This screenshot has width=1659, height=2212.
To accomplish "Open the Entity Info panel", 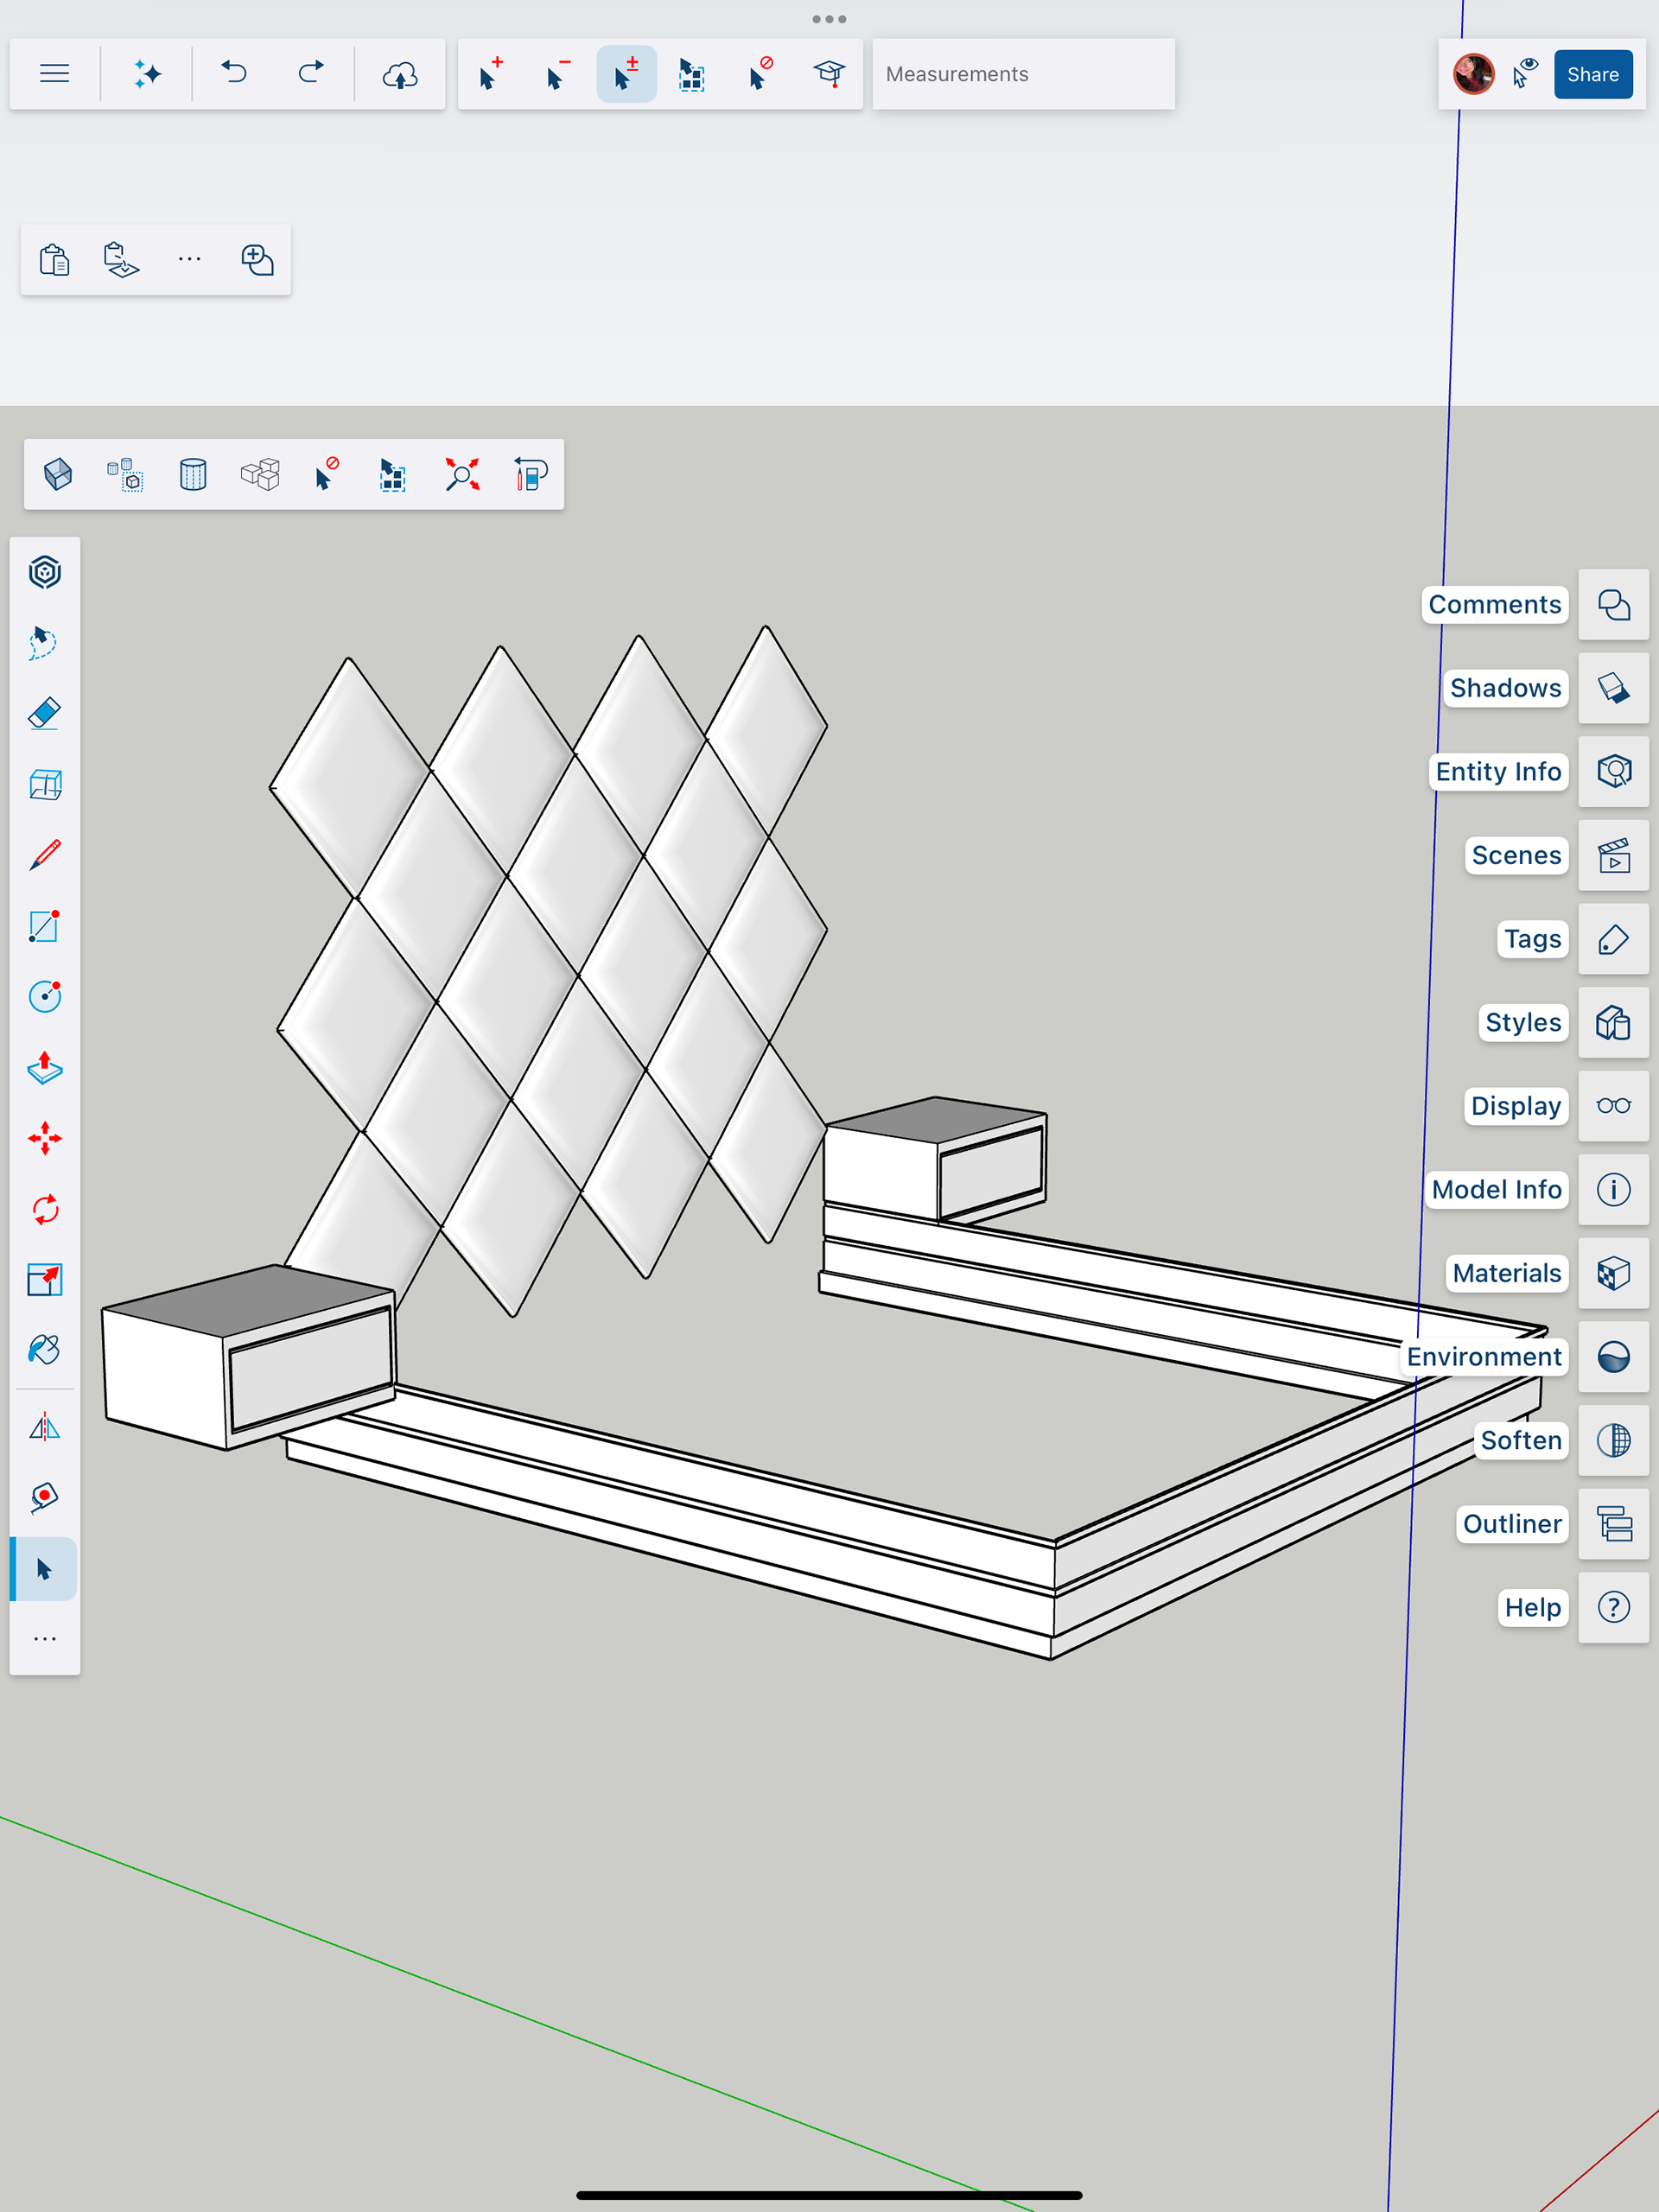I will 1613,772.
